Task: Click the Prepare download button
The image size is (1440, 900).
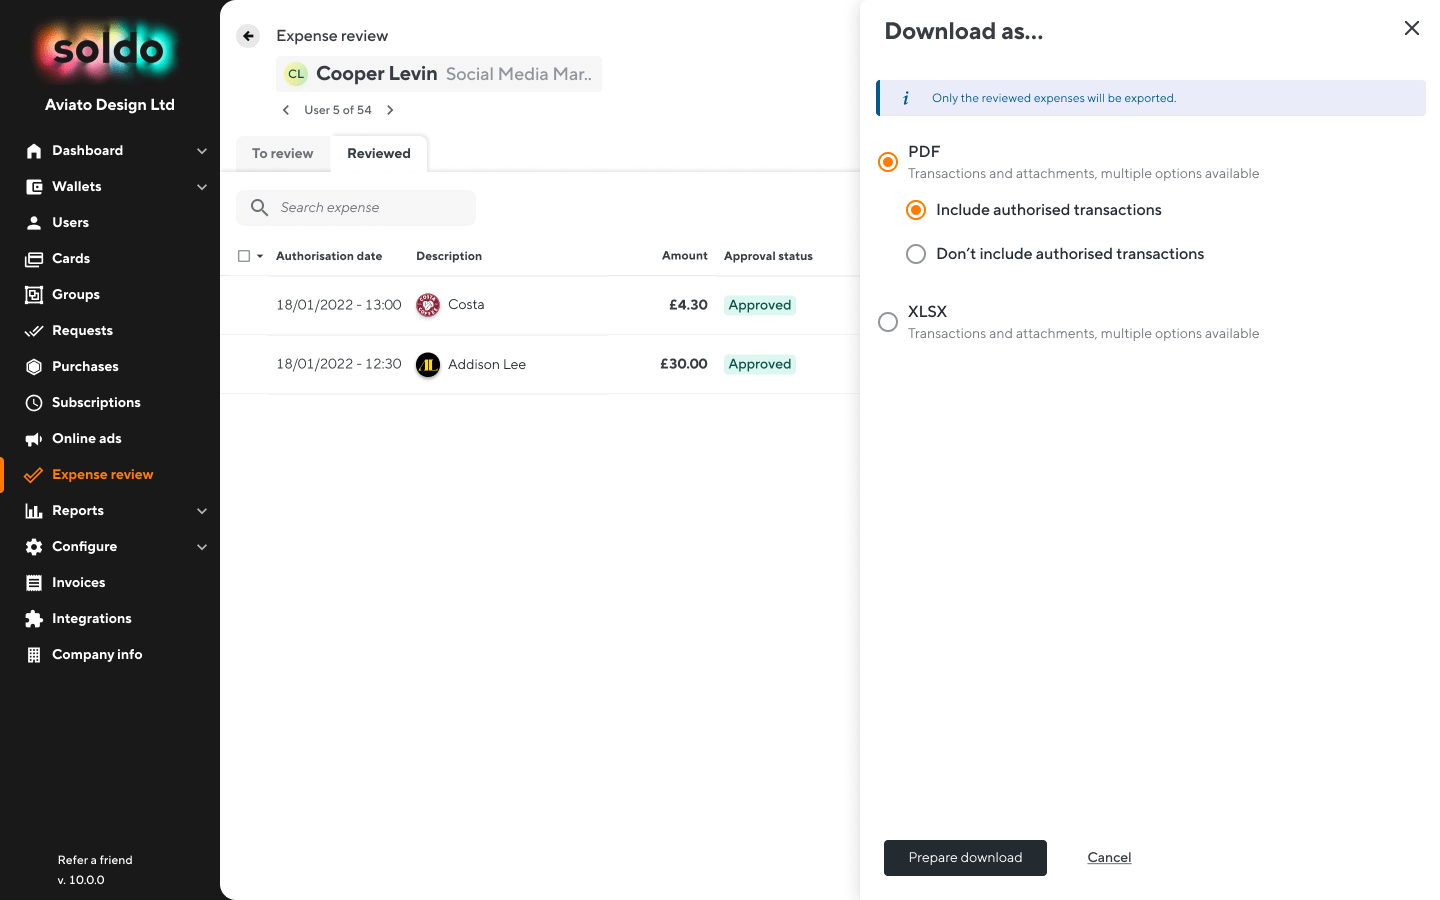Action: coord(965,858)
